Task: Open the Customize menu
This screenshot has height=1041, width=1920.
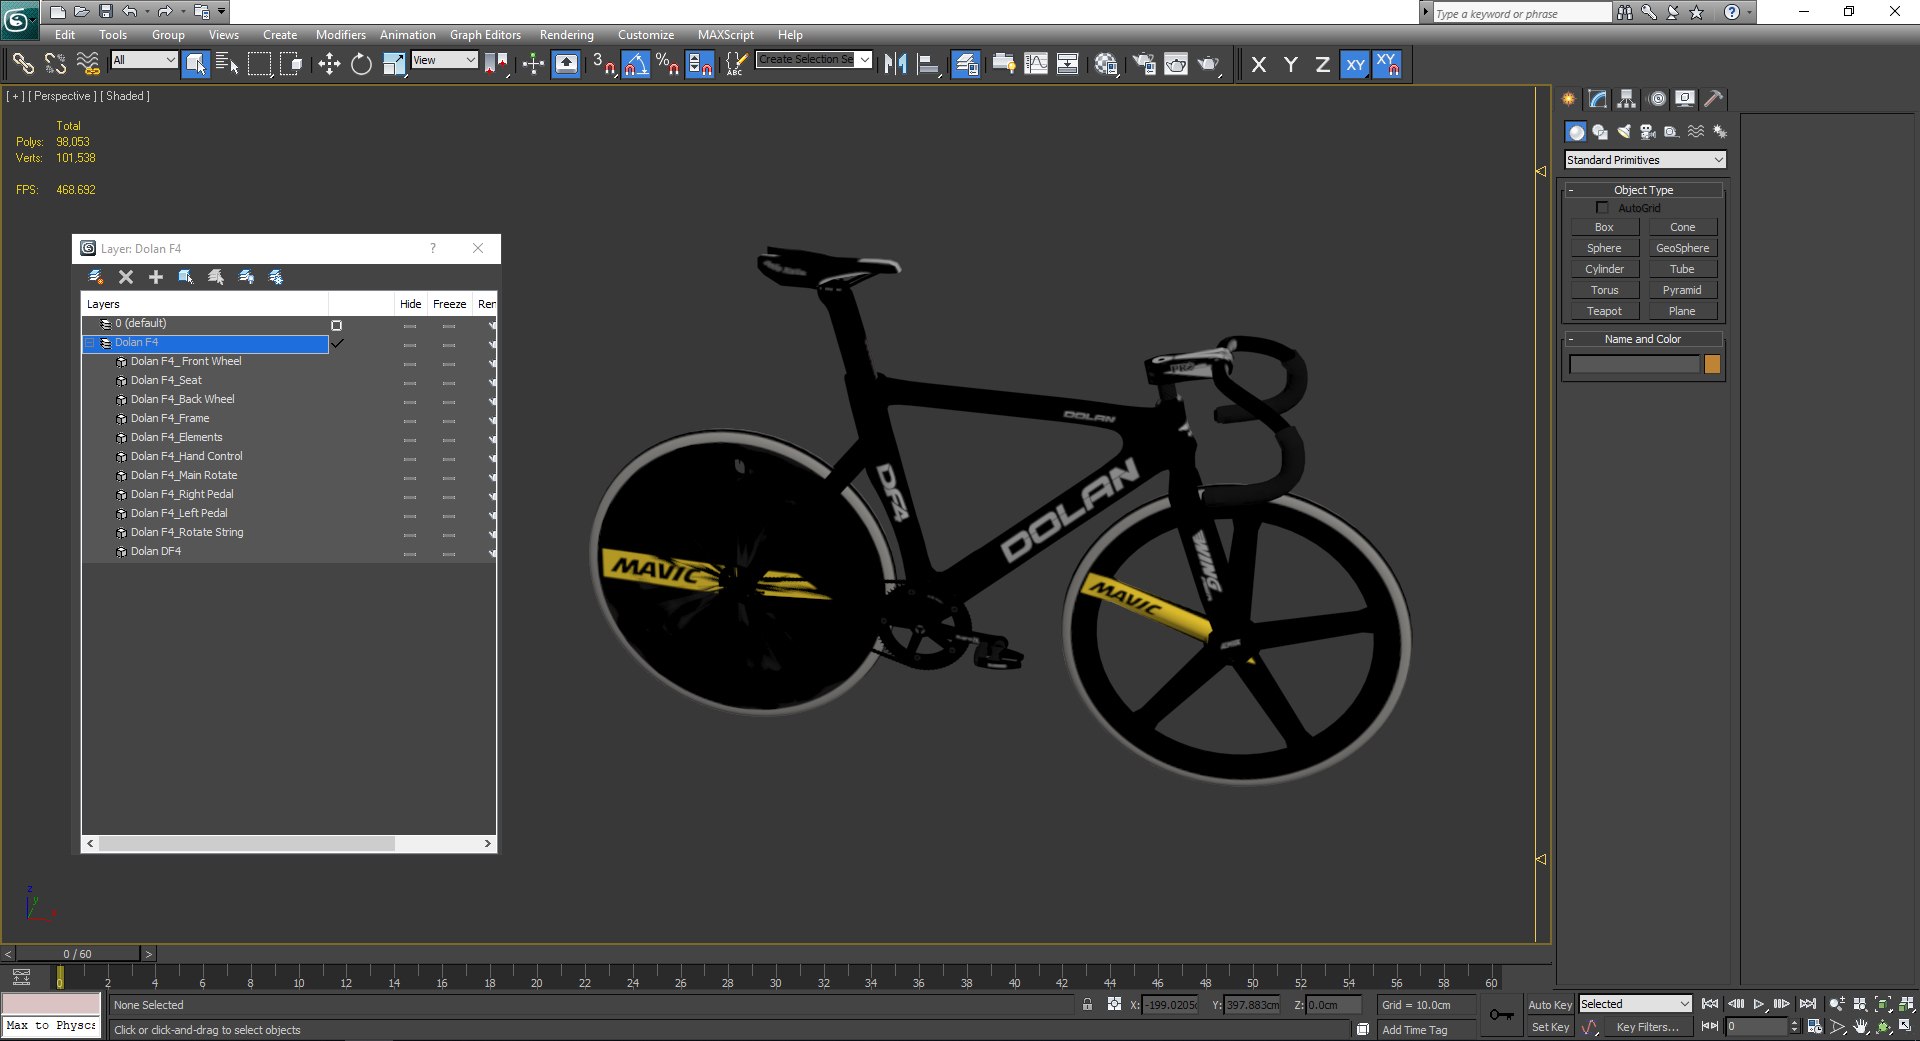Action: point(646,35)
